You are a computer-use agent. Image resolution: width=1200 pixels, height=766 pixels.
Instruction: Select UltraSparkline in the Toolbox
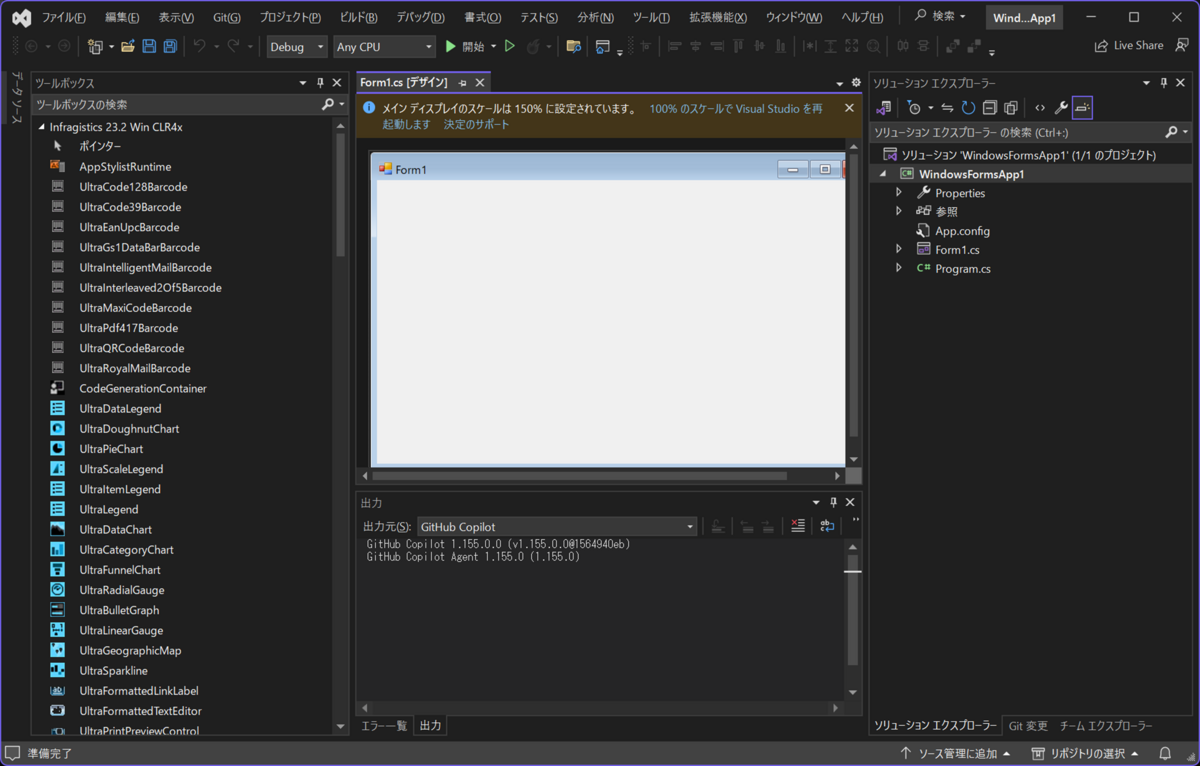click(113, 671)
